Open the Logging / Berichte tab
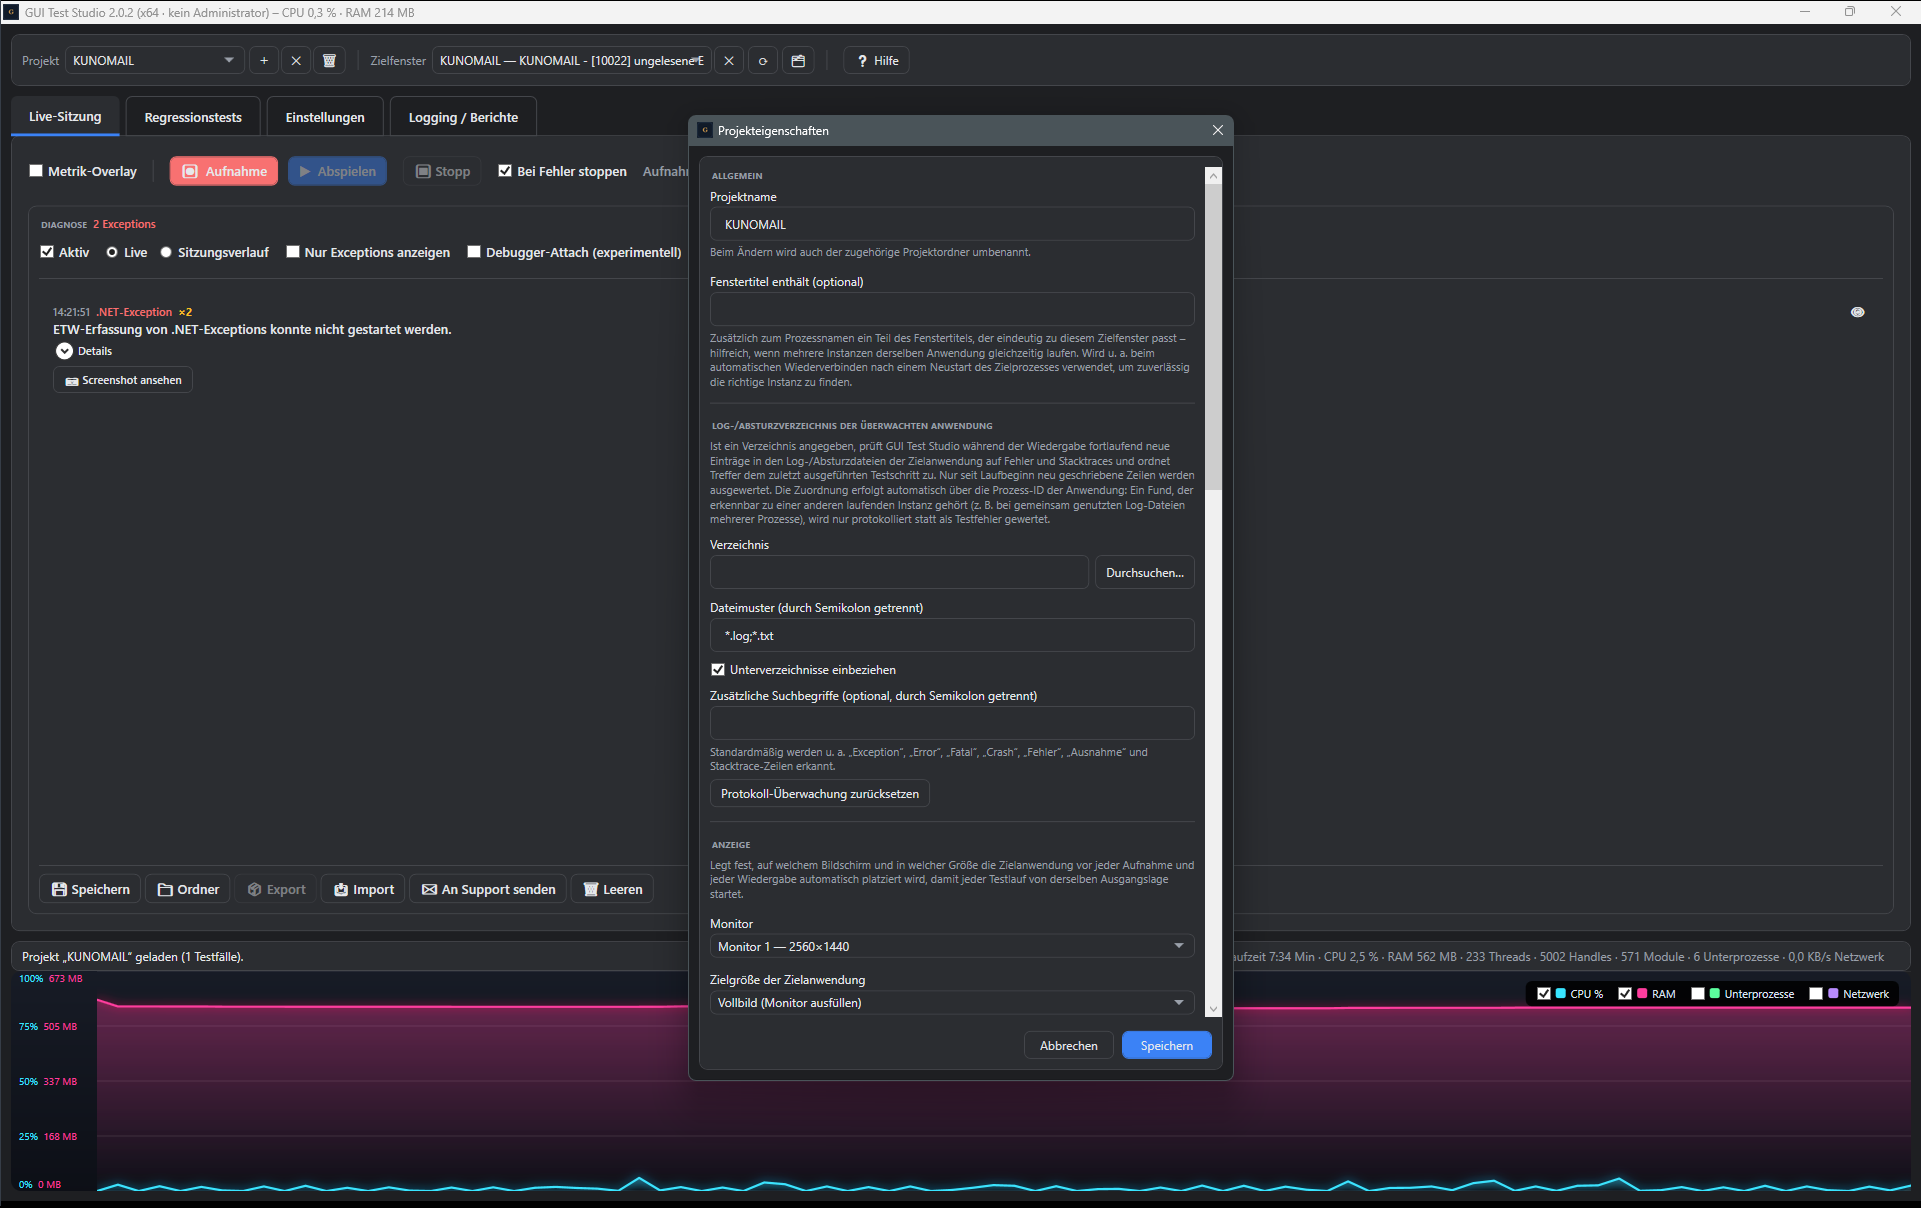Screen dimensions: 1921x1208 click(463, 117)
